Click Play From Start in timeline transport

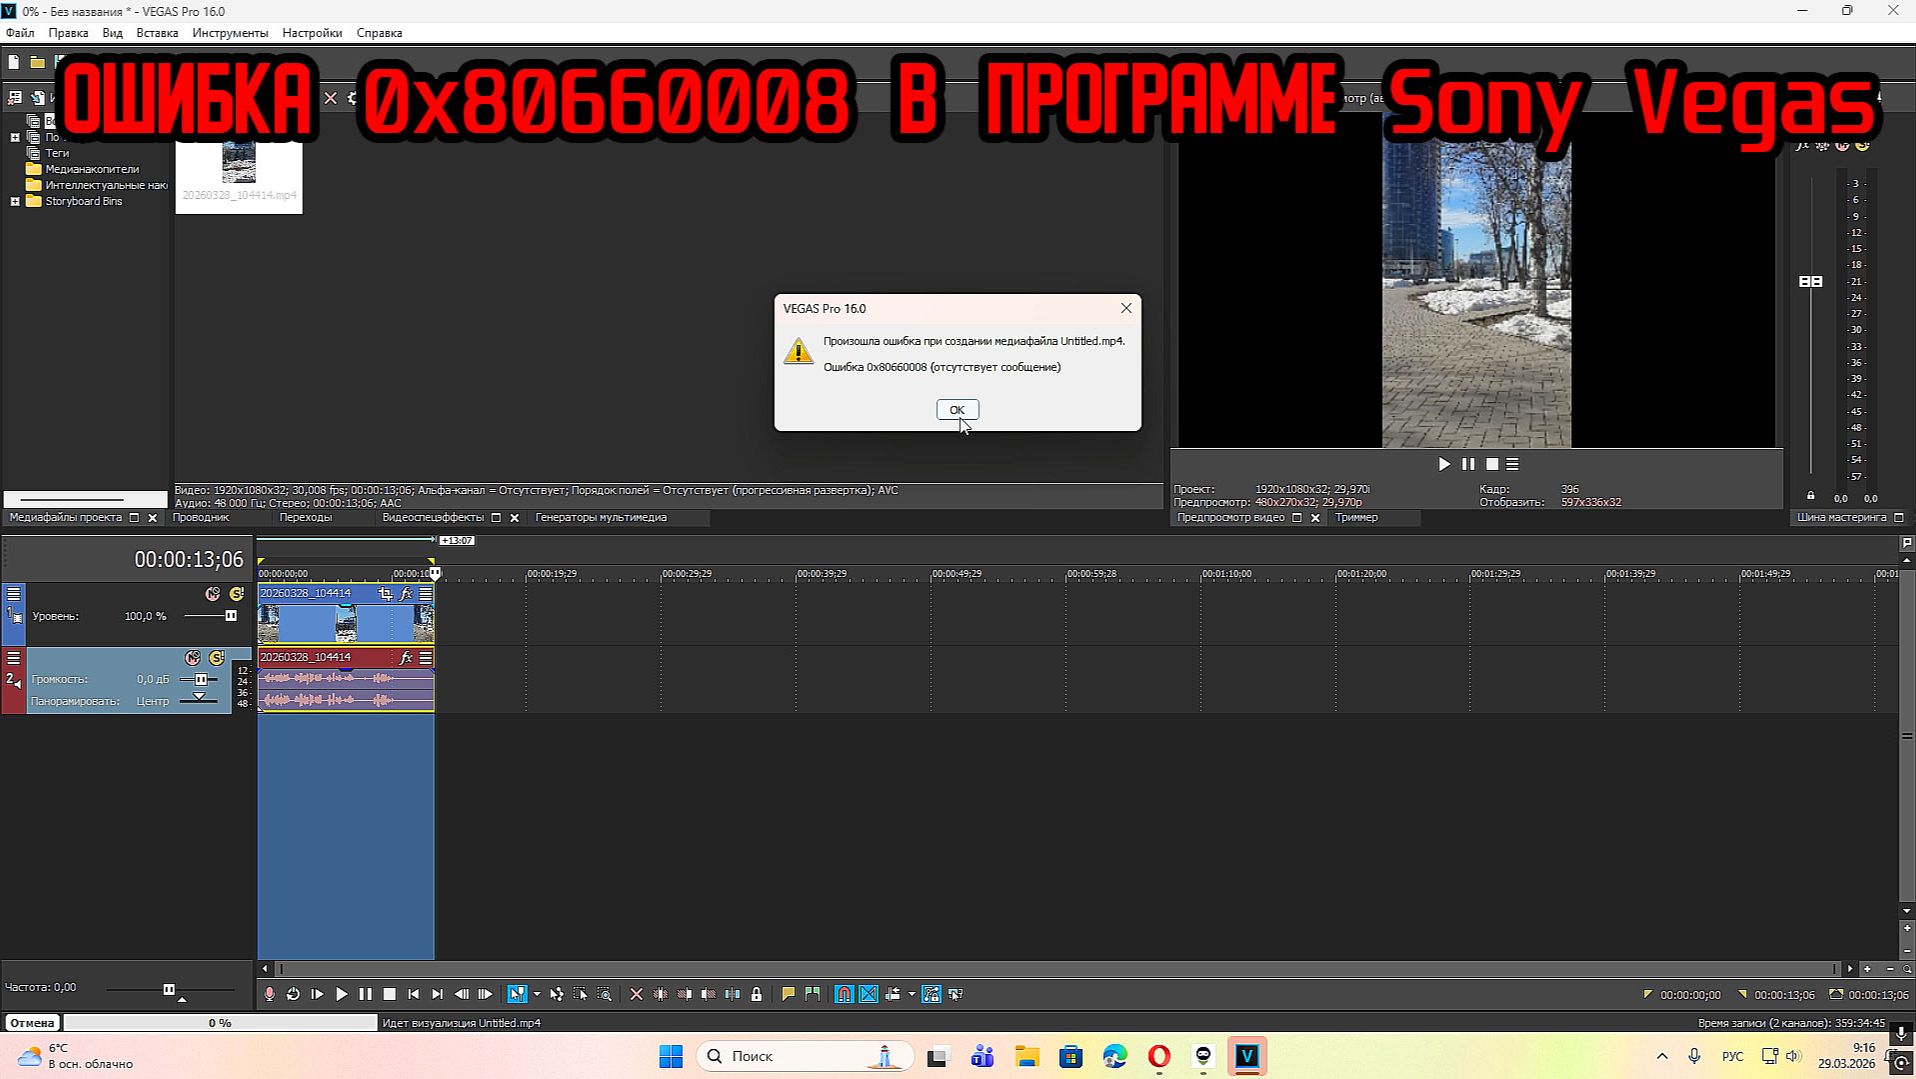(x=317, y=994)
